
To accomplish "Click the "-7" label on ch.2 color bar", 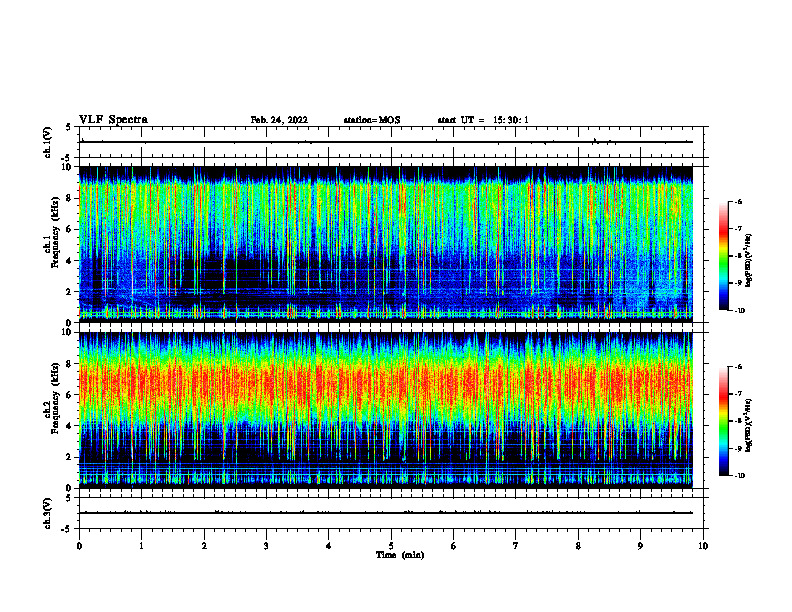I will (738, 394).
